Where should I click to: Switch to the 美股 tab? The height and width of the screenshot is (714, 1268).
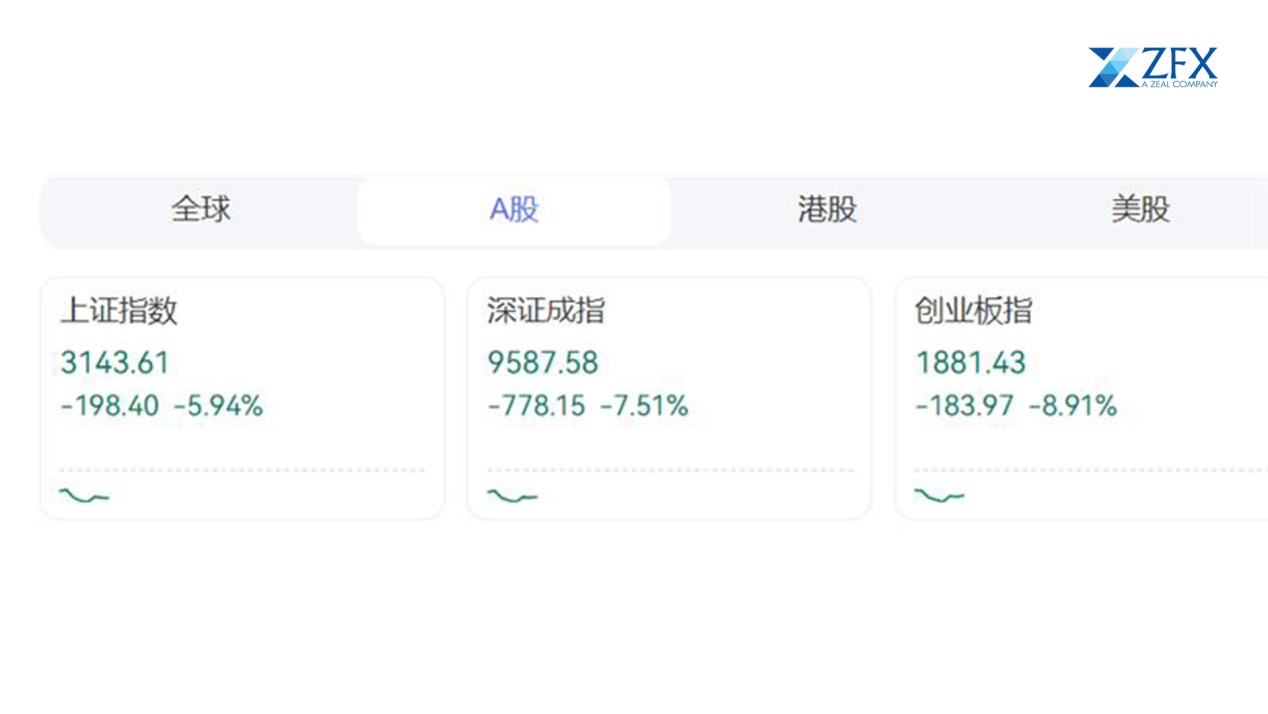[x=1140, y=210]
